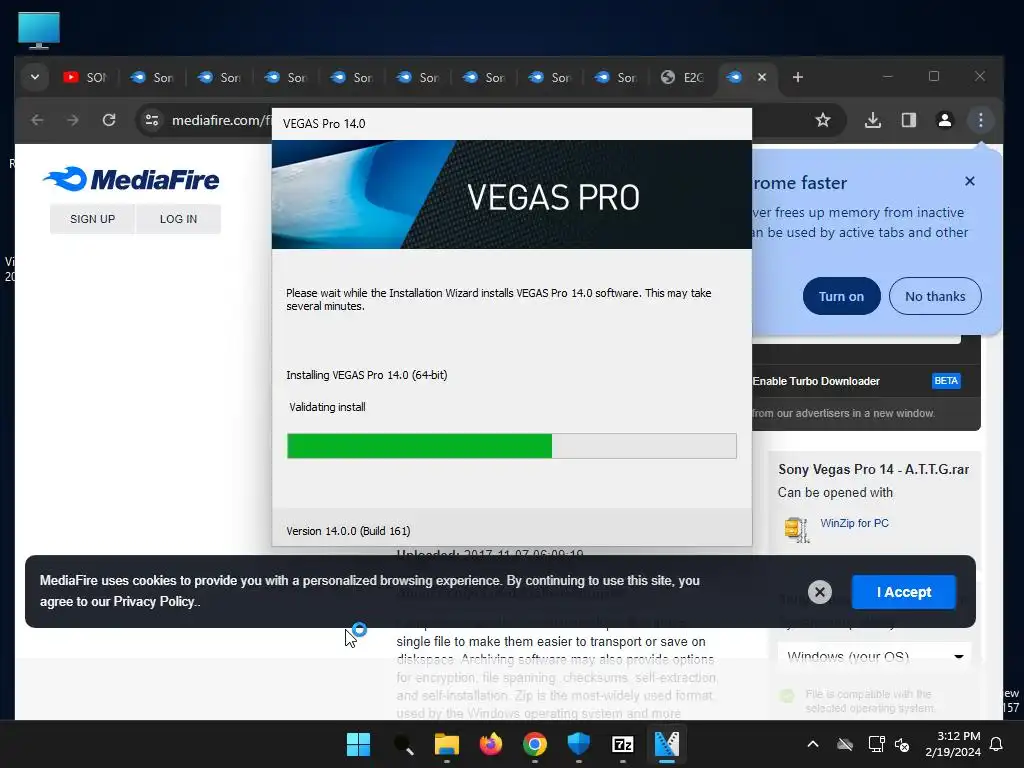This screenshot has height=768, width=1024.
Task: Click the MediaFire logo
Action: tap(131, 179)
